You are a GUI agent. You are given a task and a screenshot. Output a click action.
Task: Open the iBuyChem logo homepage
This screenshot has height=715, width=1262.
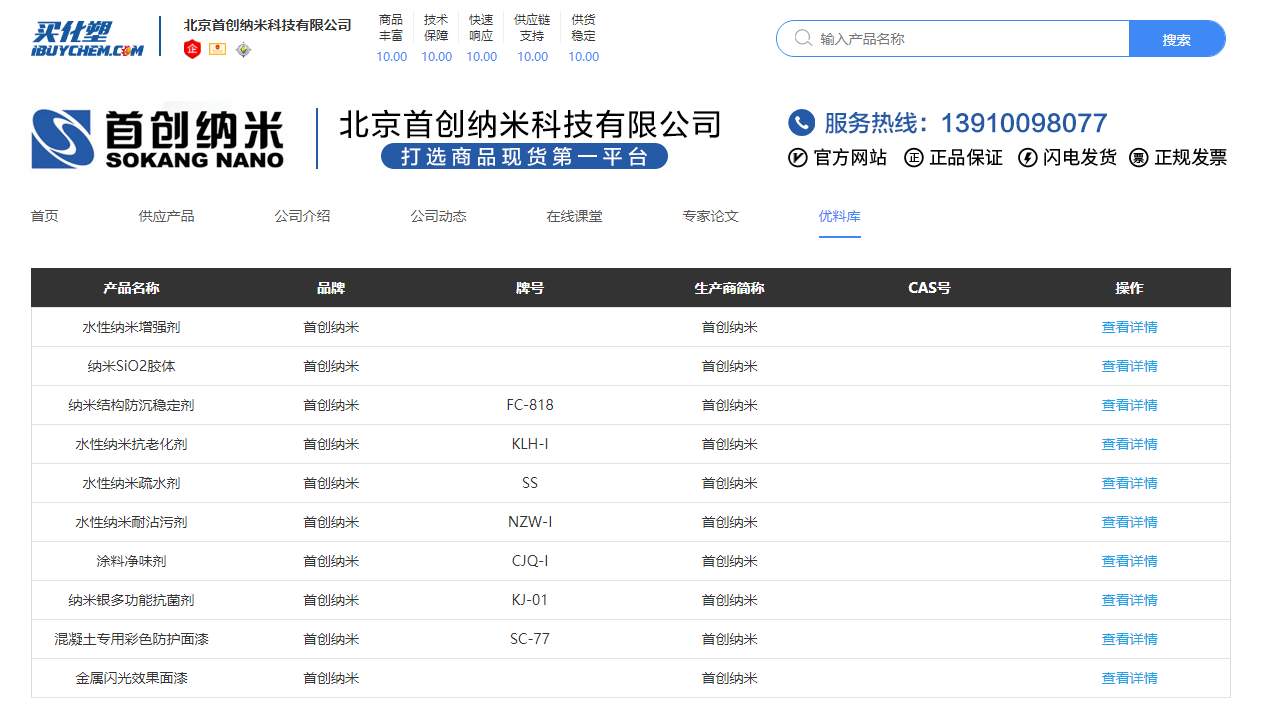(x=88, y=39)
